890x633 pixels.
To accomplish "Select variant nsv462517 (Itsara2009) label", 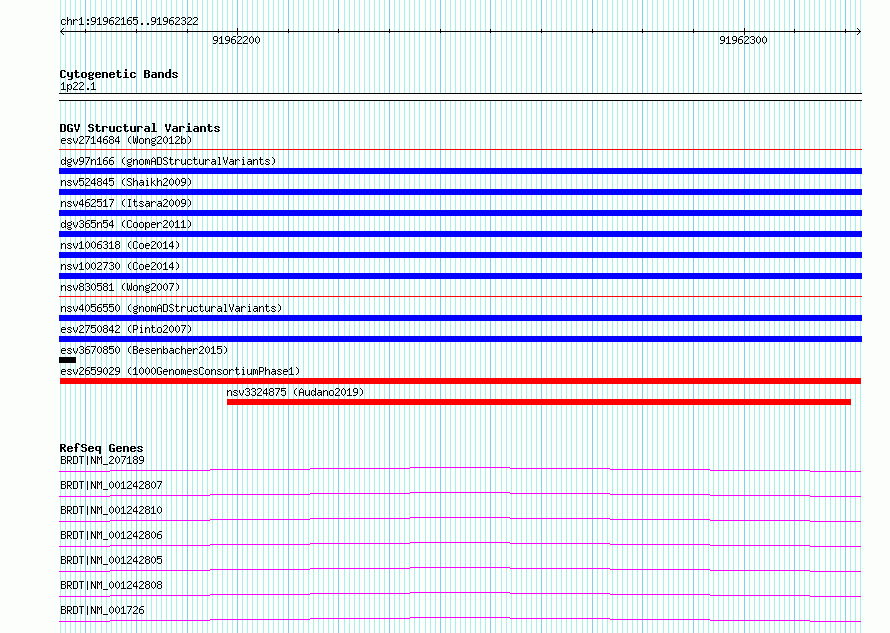I will click(126, 203).
